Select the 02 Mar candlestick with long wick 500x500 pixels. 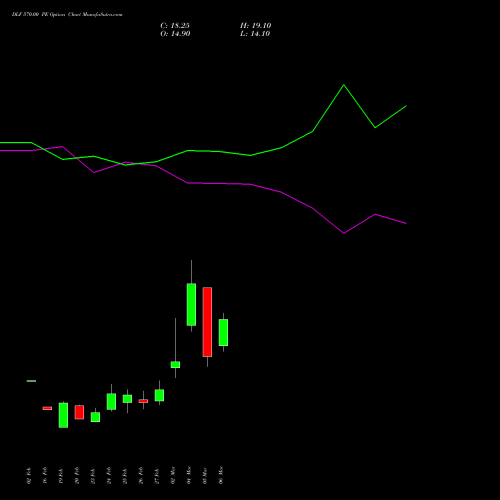click(x=175, y=364)
